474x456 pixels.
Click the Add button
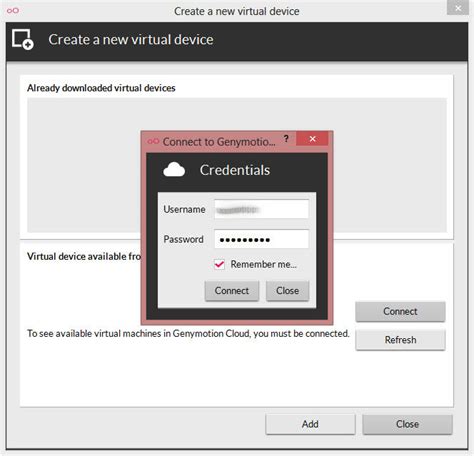[310, 424]
